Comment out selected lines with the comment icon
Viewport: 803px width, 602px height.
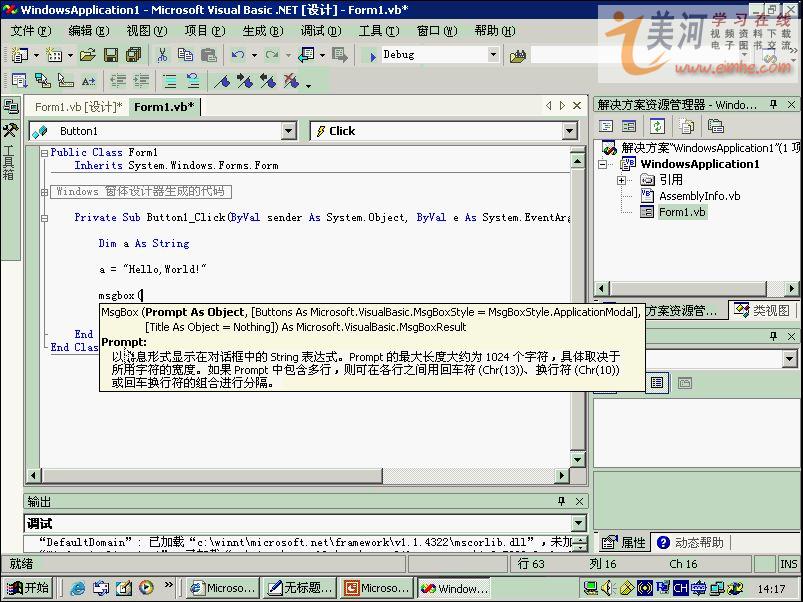(x=170, y=80)
